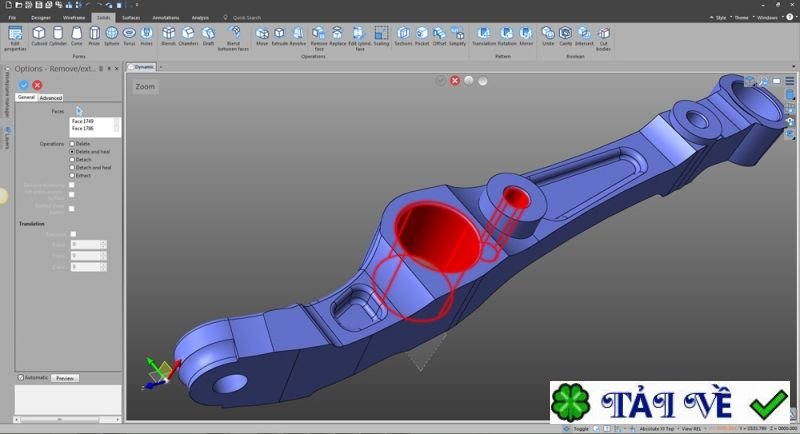This screenshot has height=434, width=800.
Task: Open the Advanced options tab
Action: pyautogui.click(x=50, y=97)
